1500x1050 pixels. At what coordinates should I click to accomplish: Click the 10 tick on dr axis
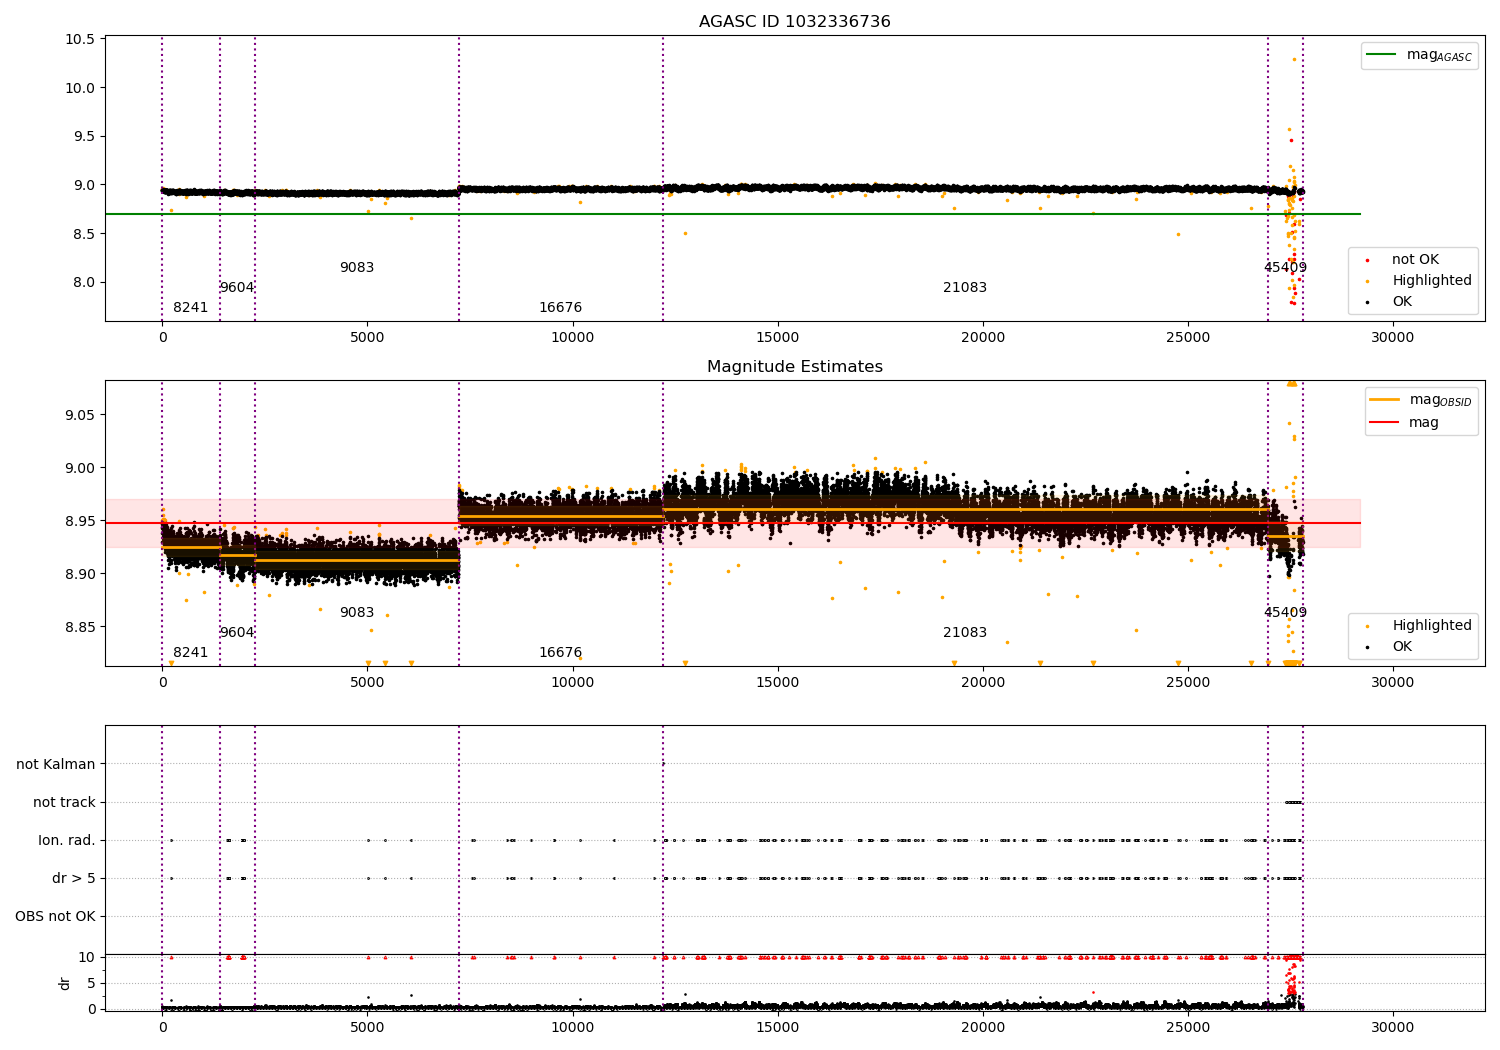click(87, 957)
